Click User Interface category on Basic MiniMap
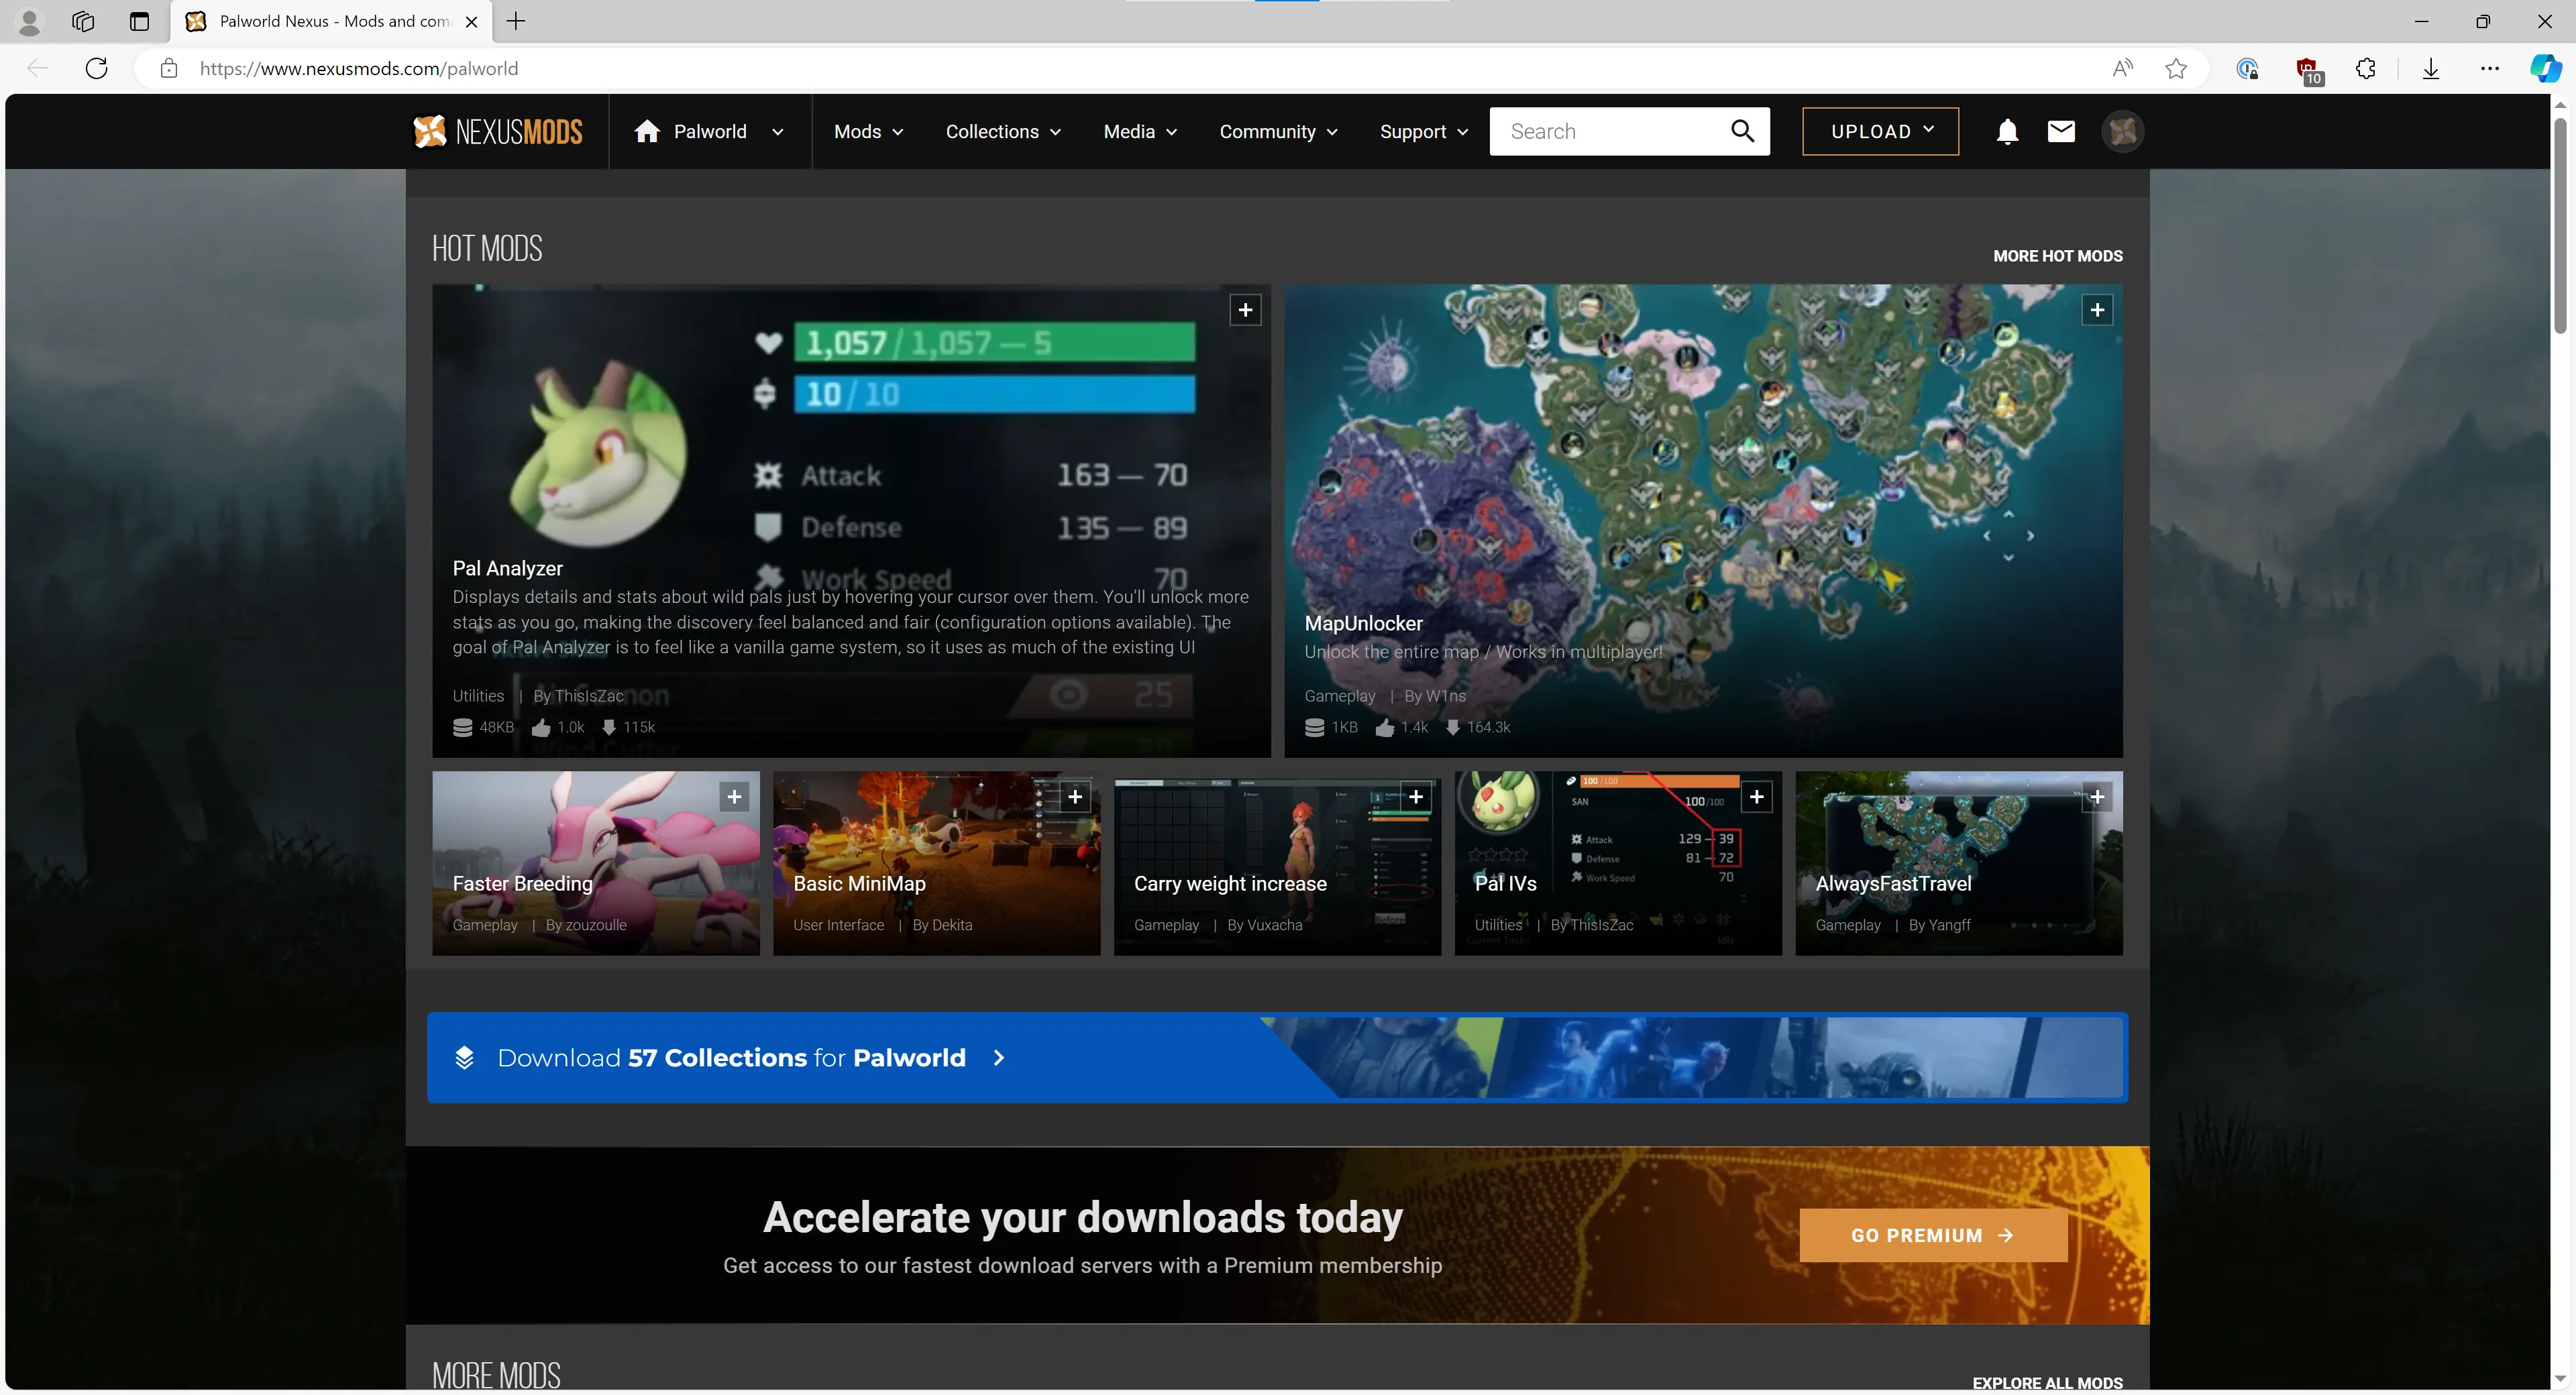This screenshot has width=2576, height=1395. [838, 925]
